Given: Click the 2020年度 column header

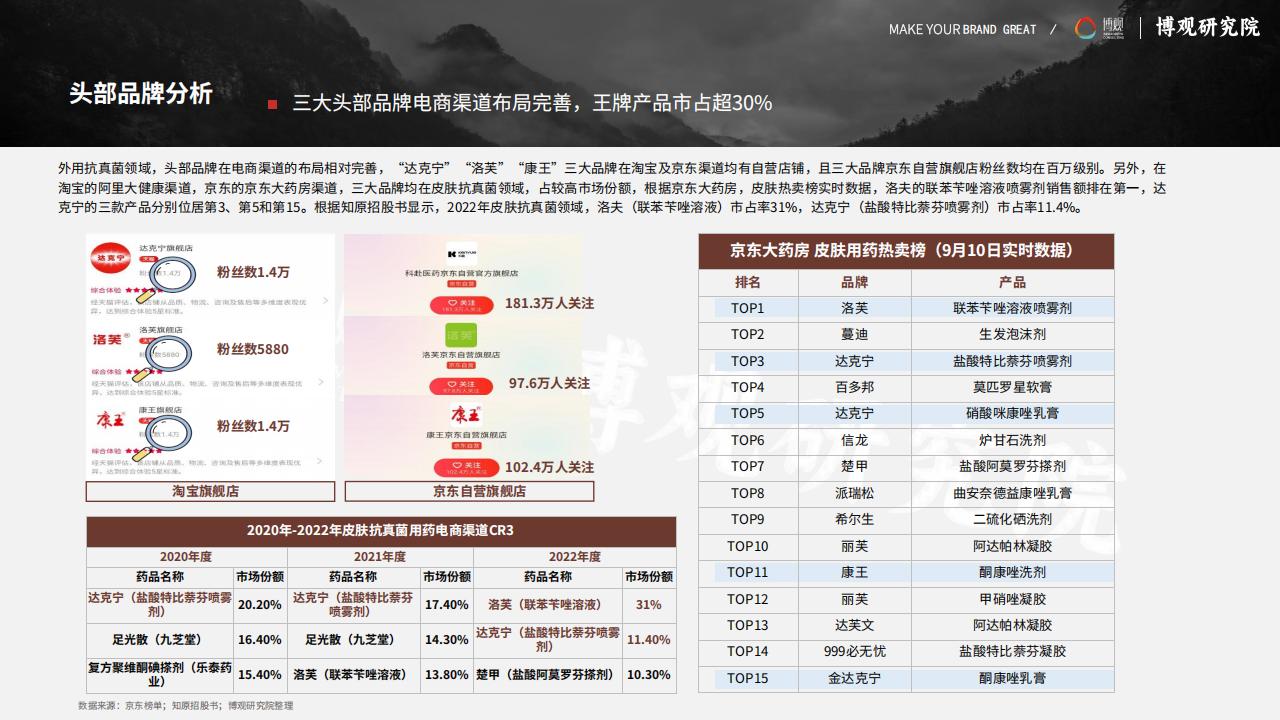Looking at the screenshot, I should click(x=185, y=557).
